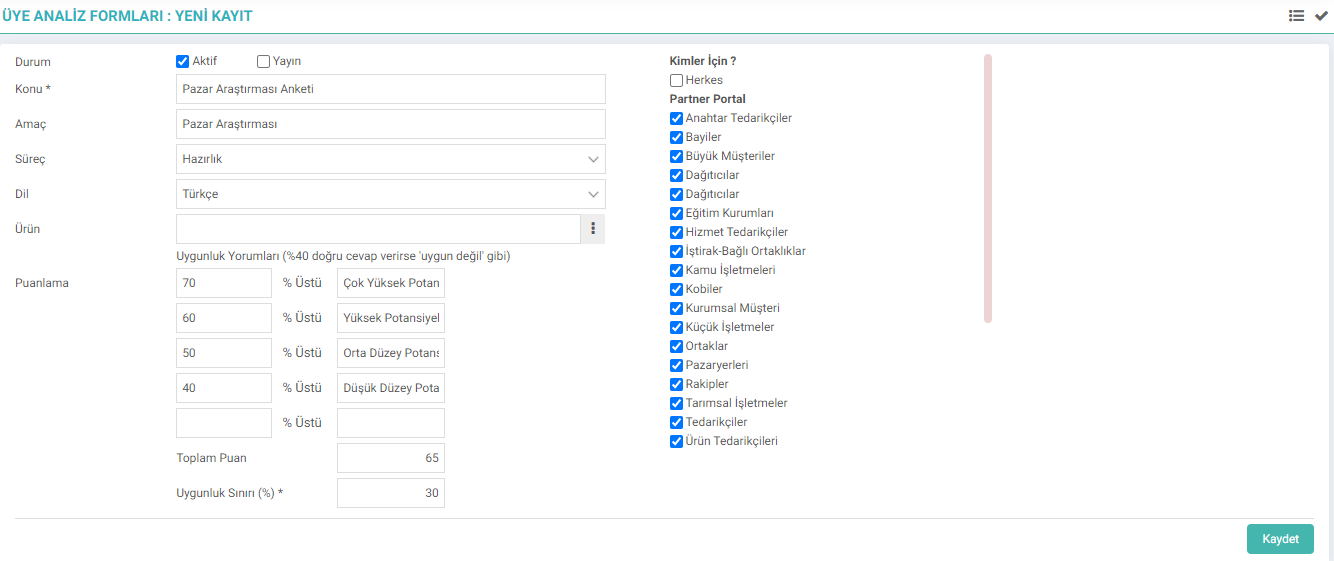Click the score field showing 40
1334x561 pixels.
pos(224,388)
